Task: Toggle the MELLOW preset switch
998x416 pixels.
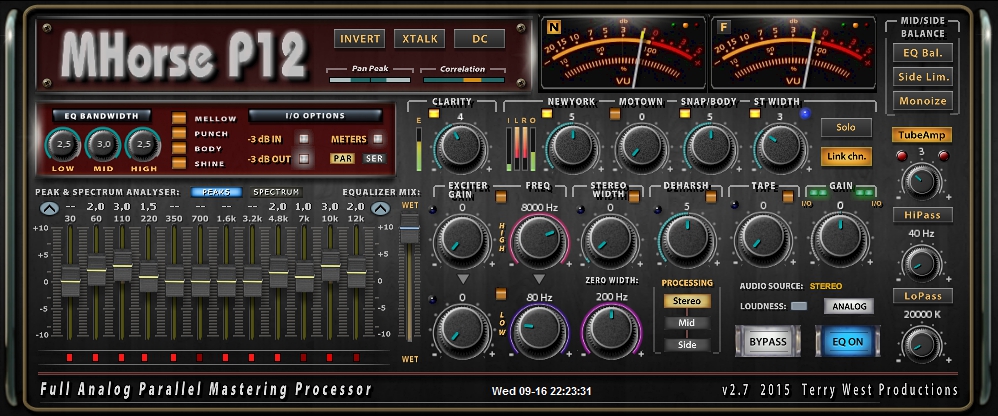Action: pyautogui.click(x=179, y=118)
